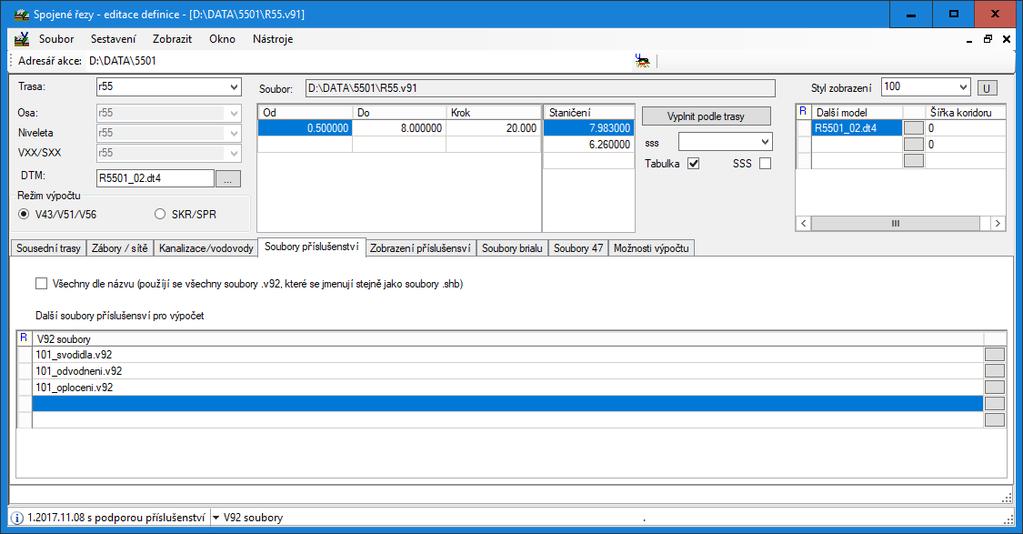Switch to Soubory 47 tab
Image resolution: width=1023 pixels, height=534 pixels.
(578, 248)
